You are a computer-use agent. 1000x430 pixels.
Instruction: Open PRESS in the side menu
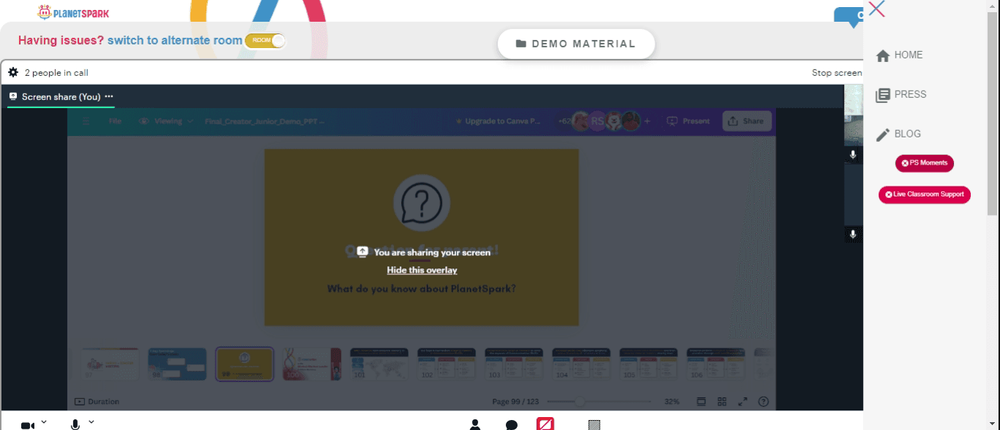901,94
